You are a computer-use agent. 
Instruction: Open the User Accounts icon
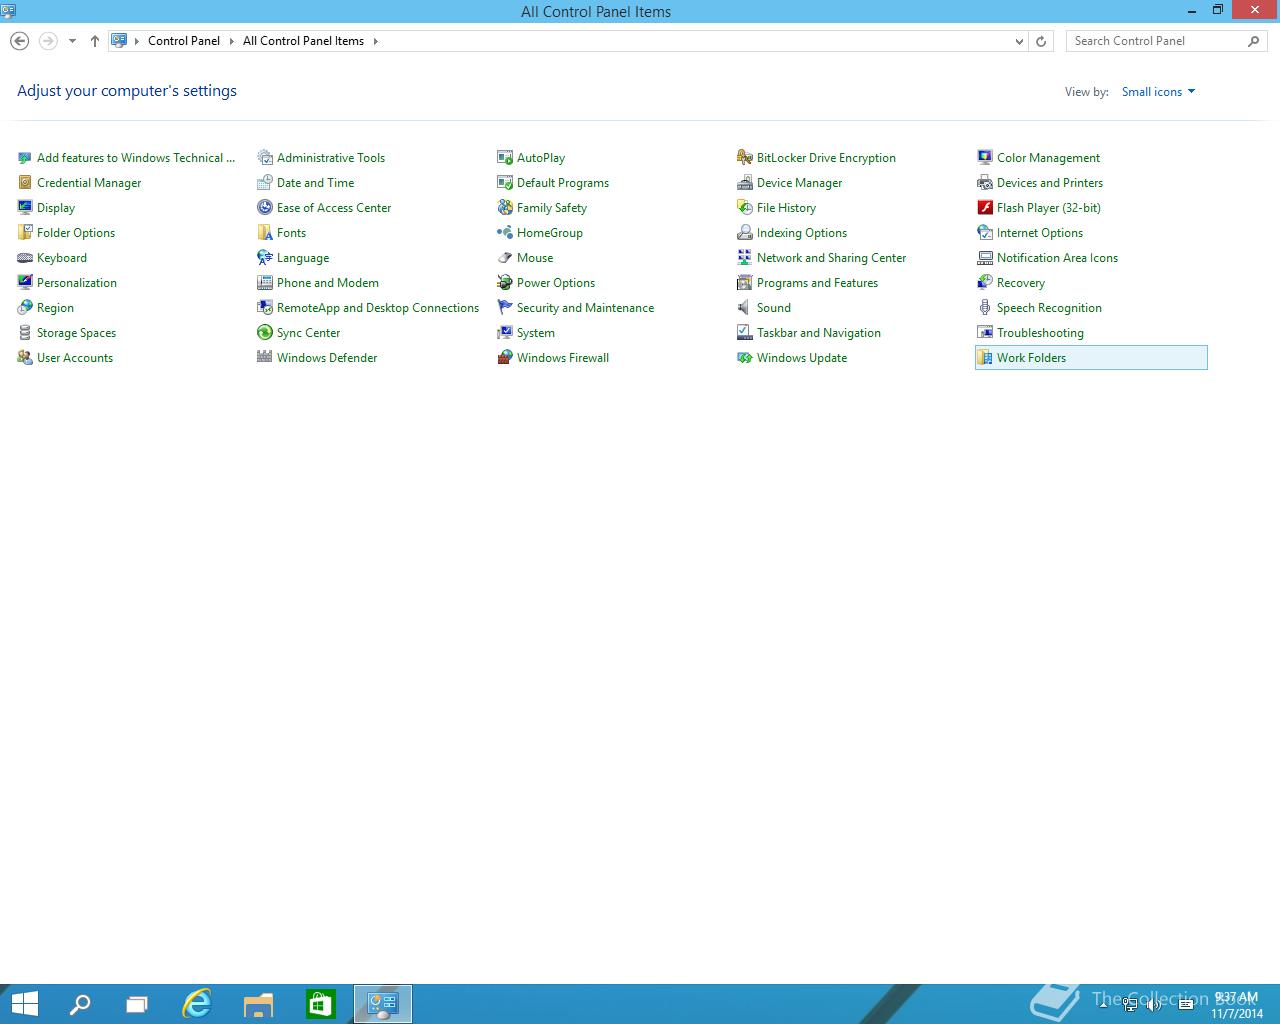(x=25, y=358)
